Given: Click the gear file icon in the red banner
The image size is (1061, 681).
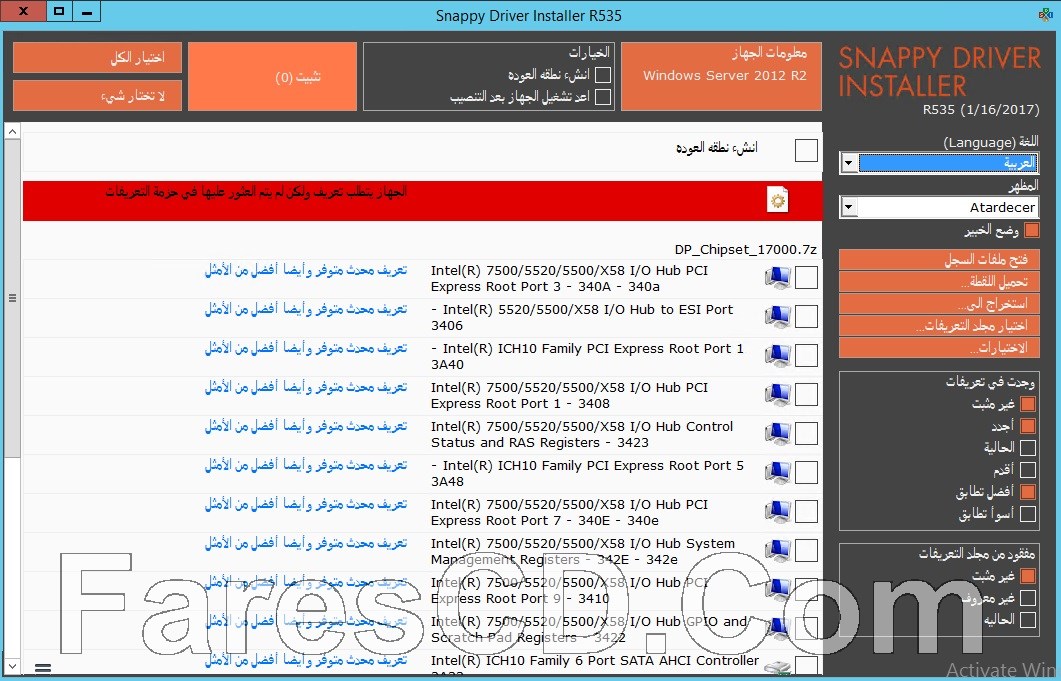Looking at the screenshot, I should click(x=777, y=200).
